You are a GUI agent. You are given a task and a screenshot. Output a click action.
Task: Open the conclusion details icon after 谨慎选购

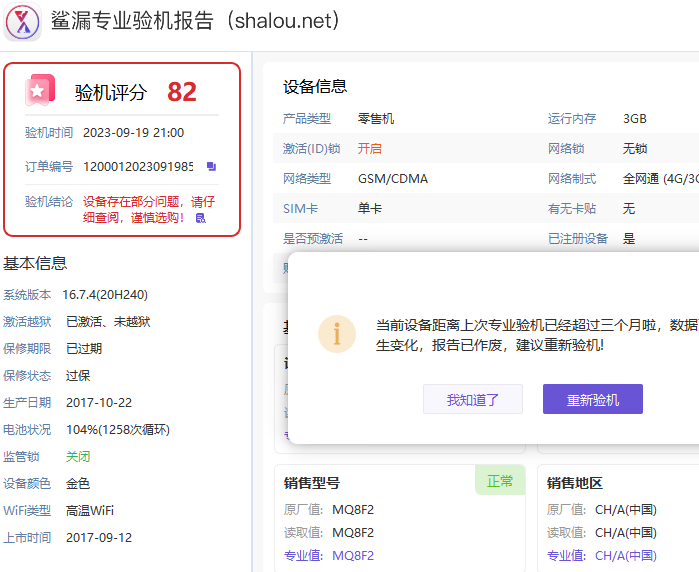click(x=201, y=218)
